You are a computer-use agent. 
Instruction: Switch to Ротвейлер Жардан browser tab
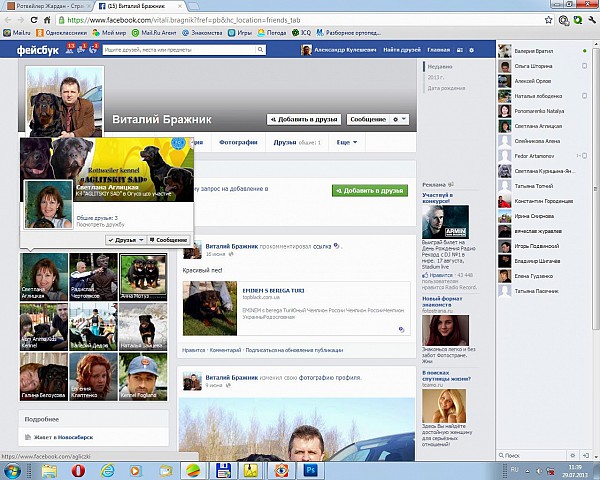pos(49,6)
